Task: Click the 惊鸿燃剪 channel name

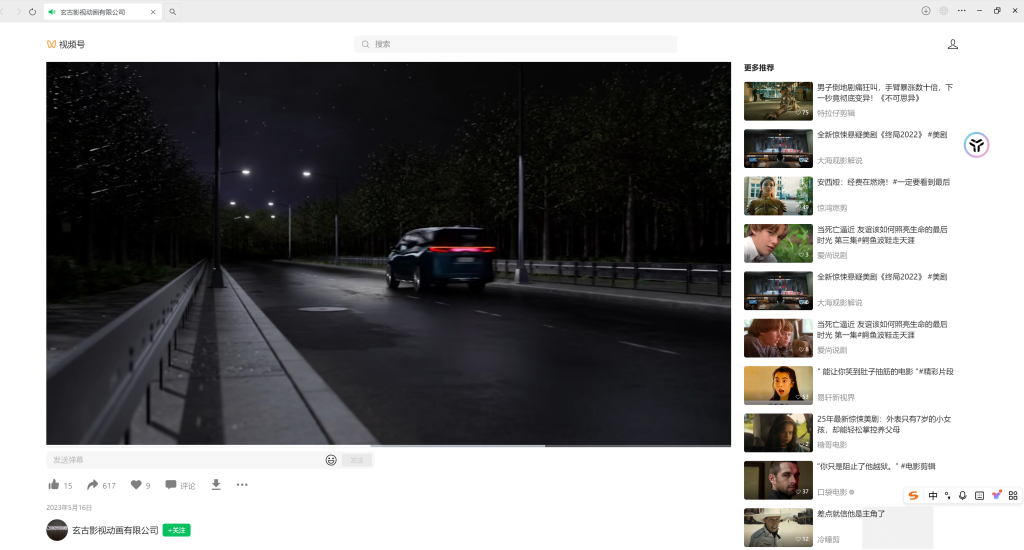Action: point(832,208)
